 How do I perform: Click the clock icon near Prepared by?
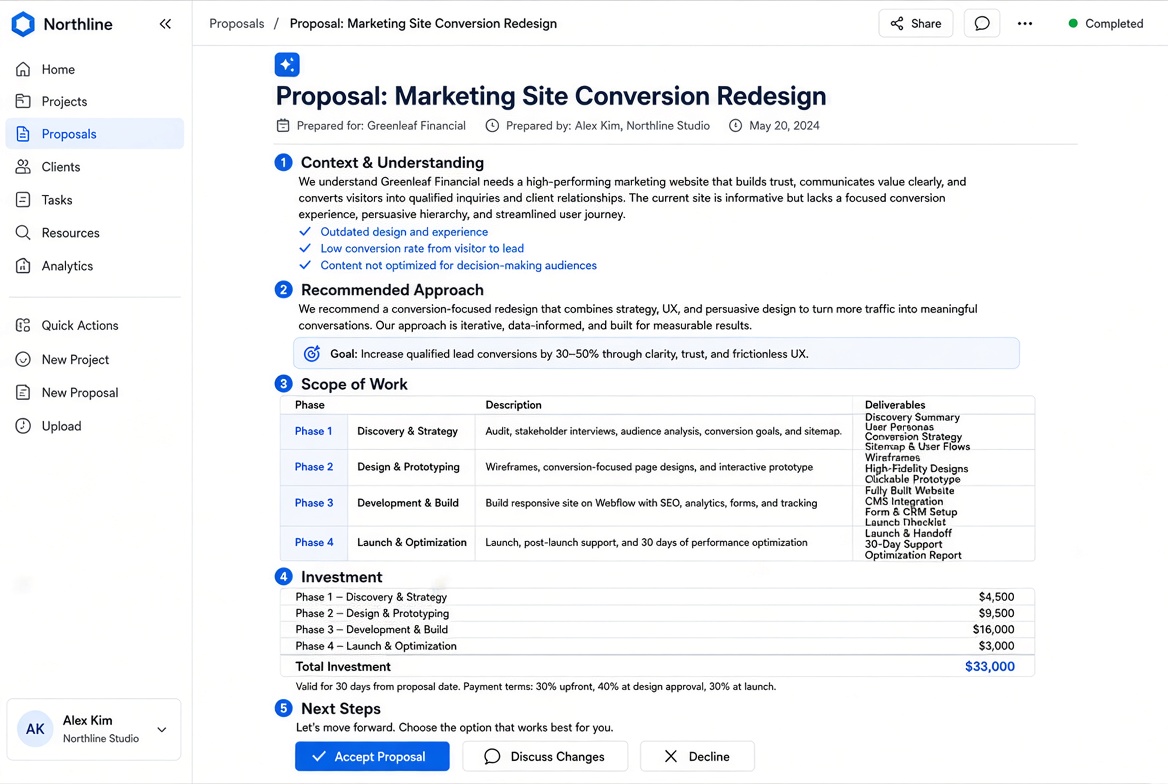(x=492, y=125)
